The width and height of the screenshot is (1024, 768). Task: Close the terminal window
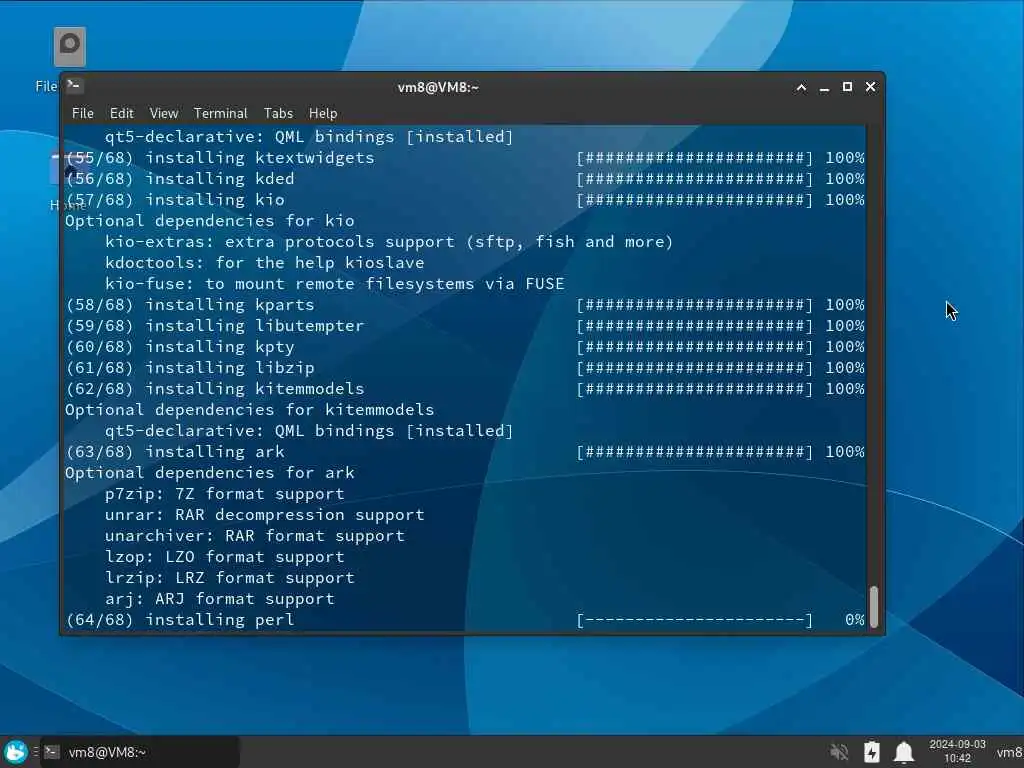(870, 87)
